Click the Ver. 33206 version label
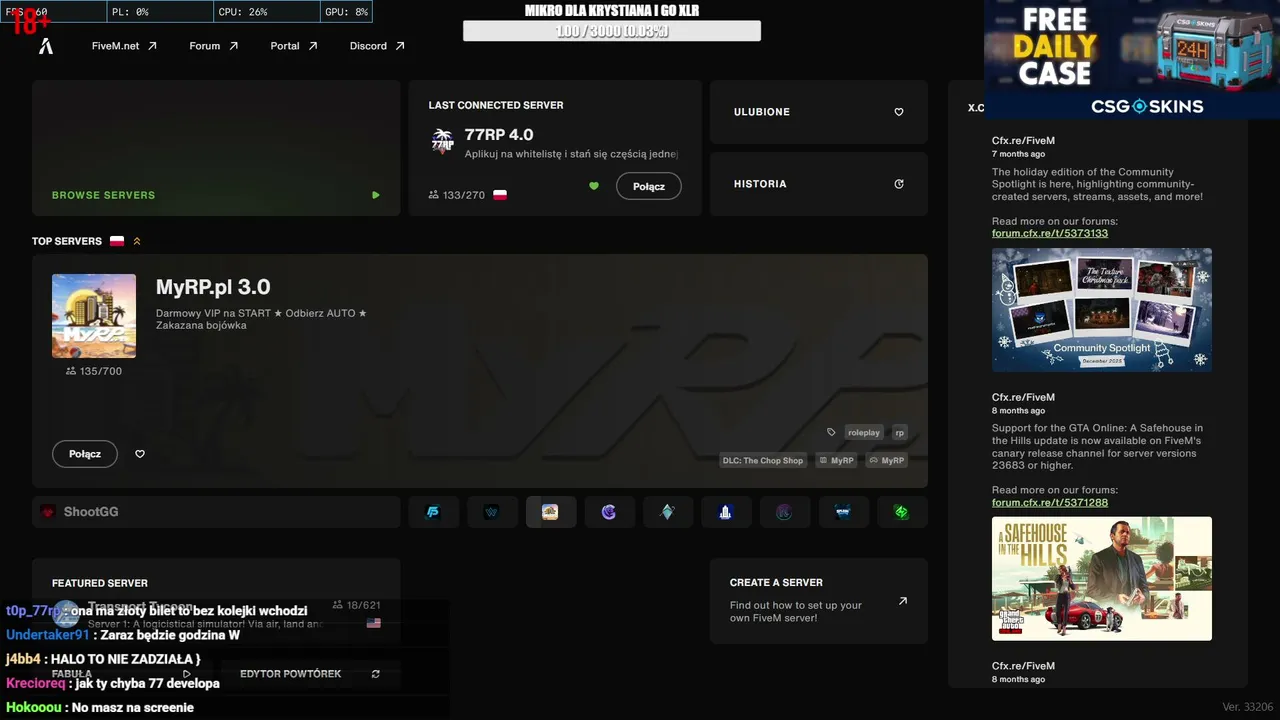This screenshot has width=1280, height=720. click(x=1248, y=707)
